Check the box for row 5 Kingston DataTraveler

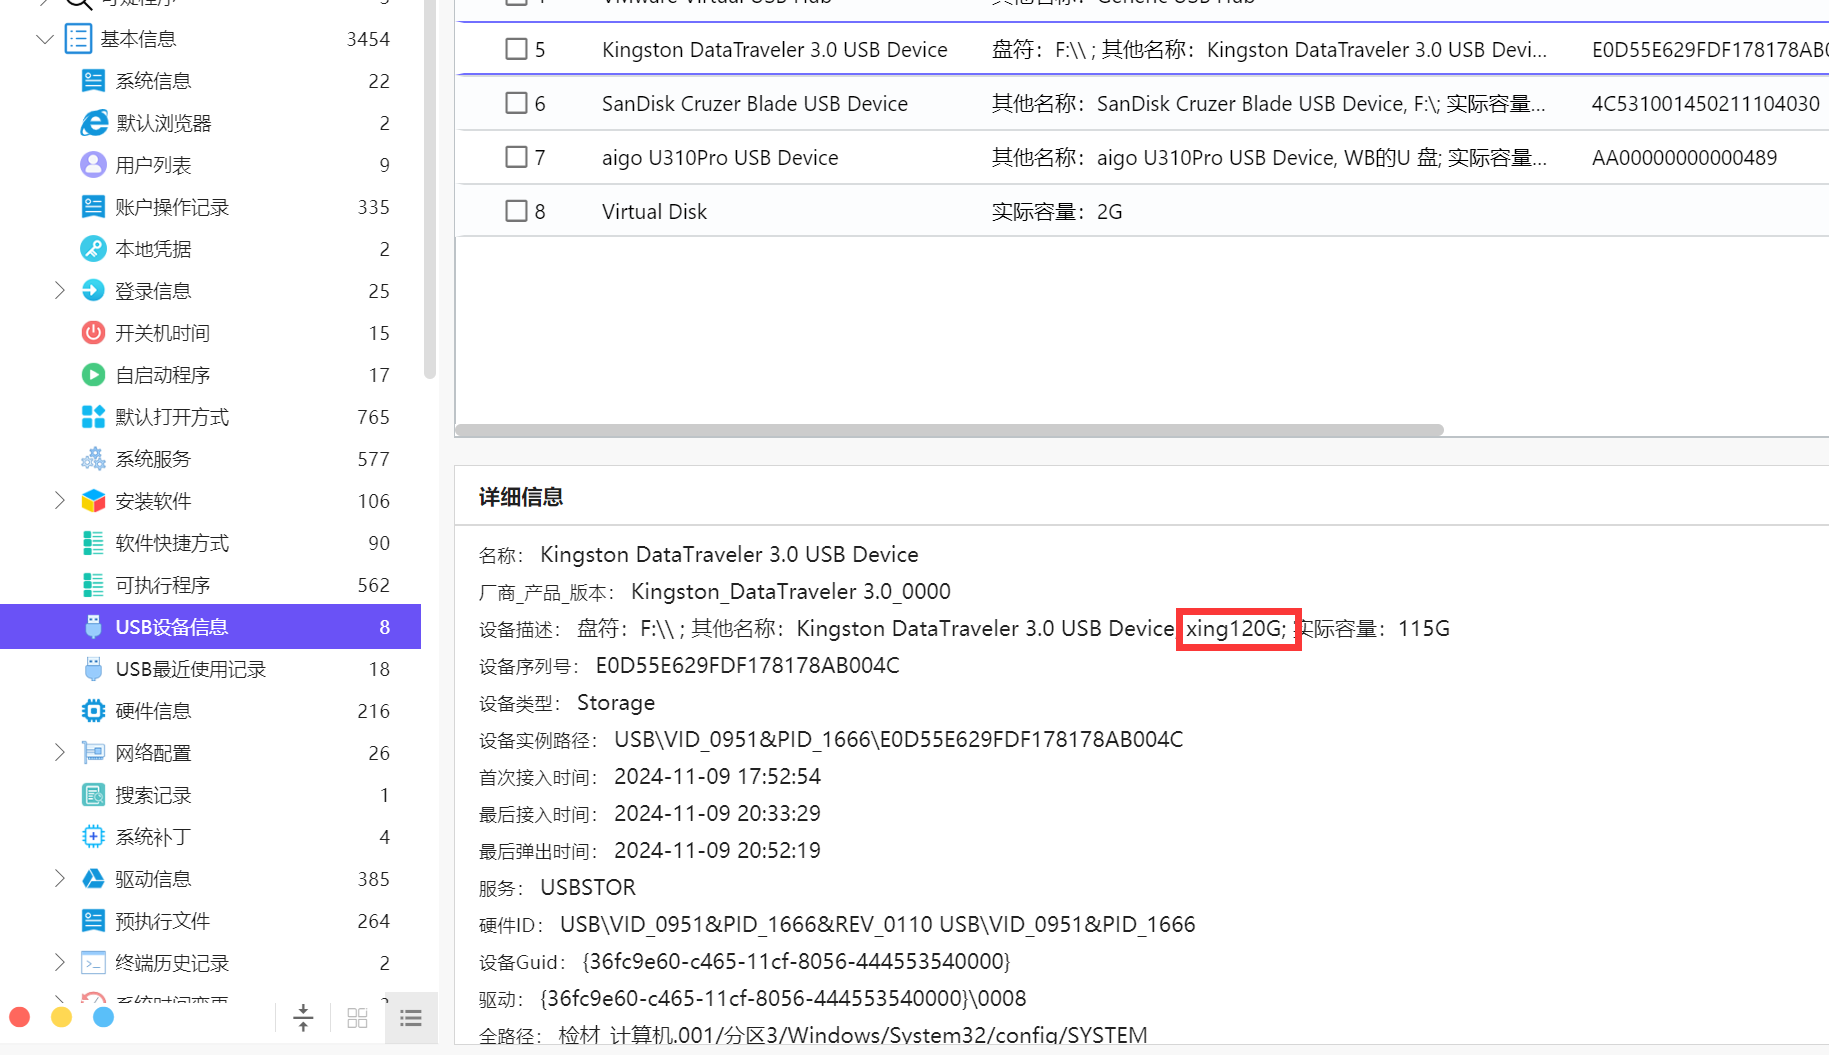point(516,49)
